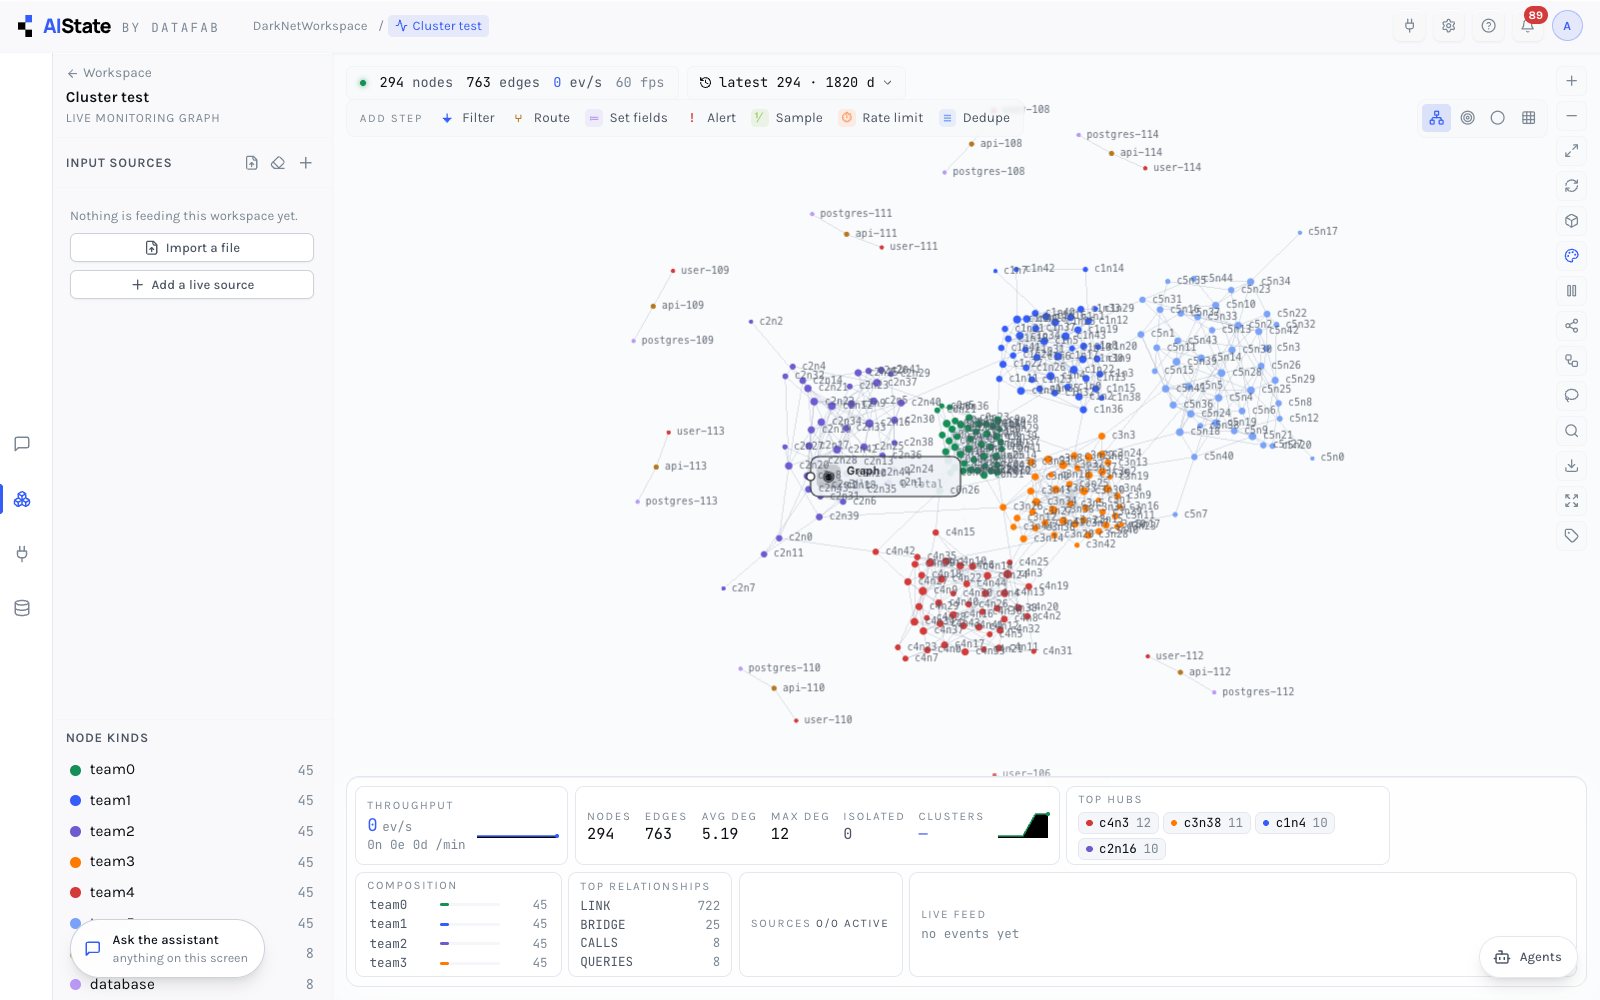Open user avatar menu

pyautogui.click(x=1567, y=26)
